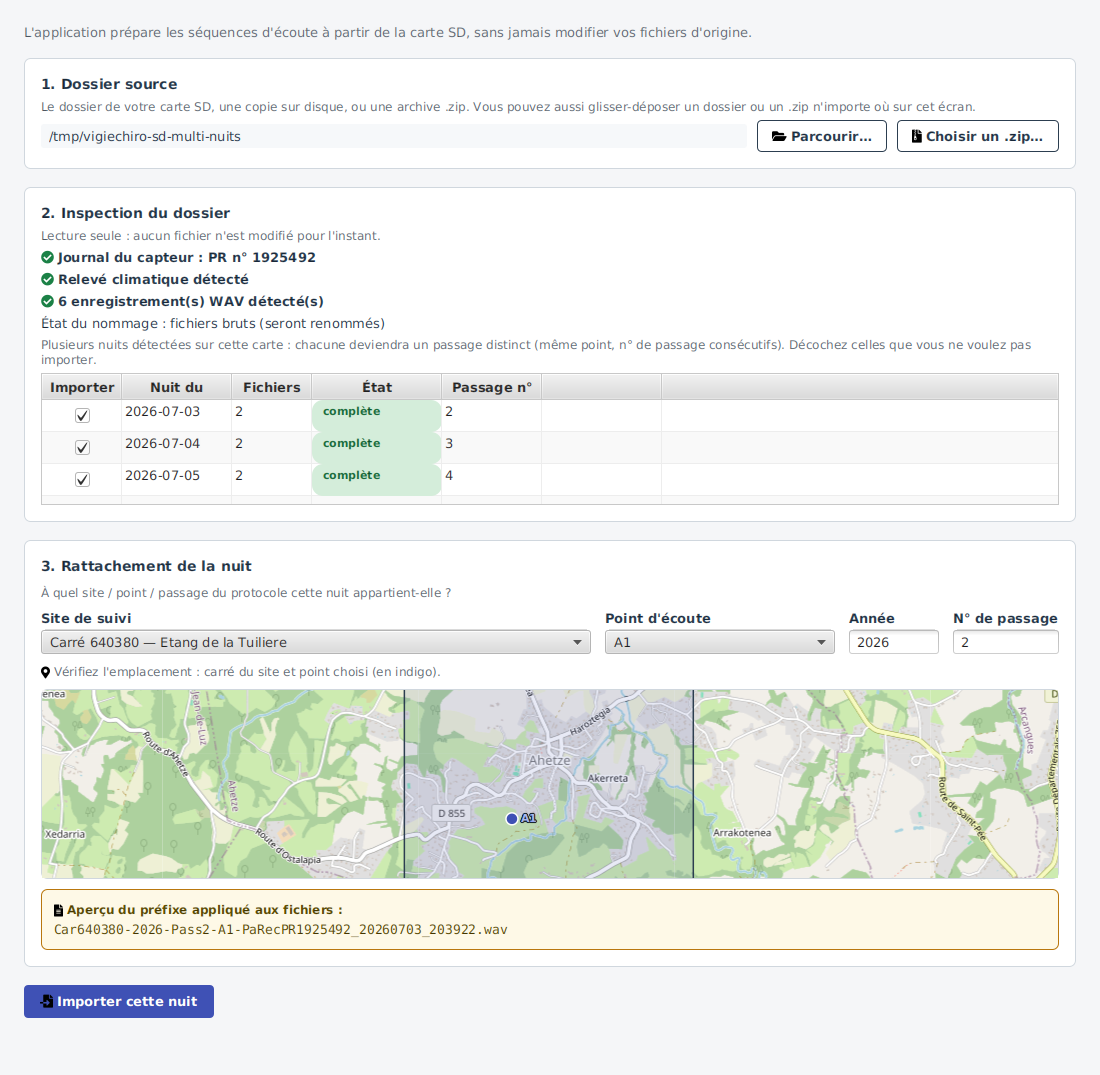This screenshot has height=1075, width=1100.
Task: Click the État column header
Action: coord(377,387)
